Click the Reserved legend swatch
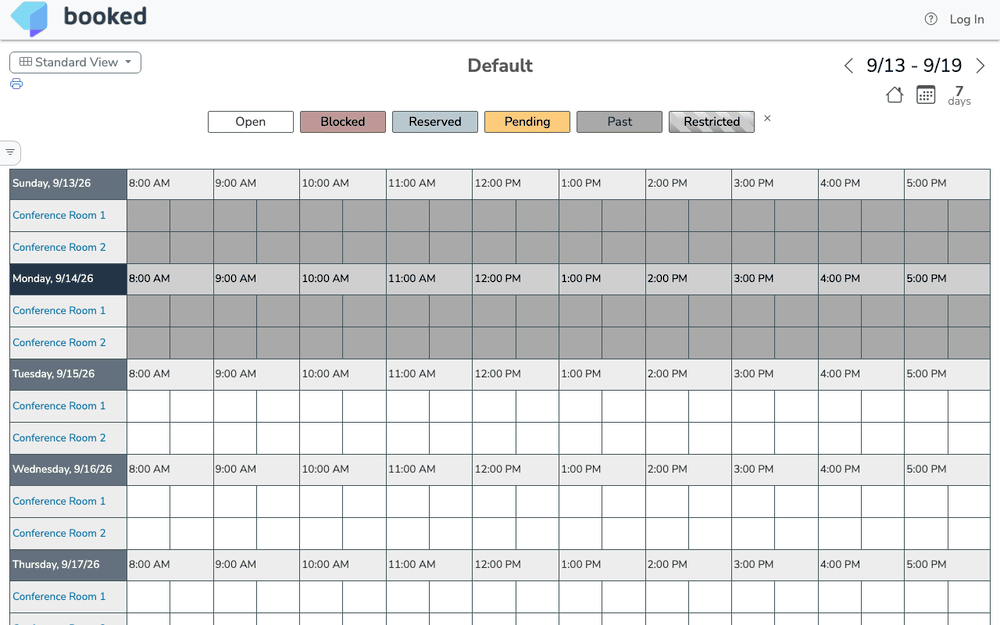The width and height of the screenshot is (1000, 625). point(435,122)
